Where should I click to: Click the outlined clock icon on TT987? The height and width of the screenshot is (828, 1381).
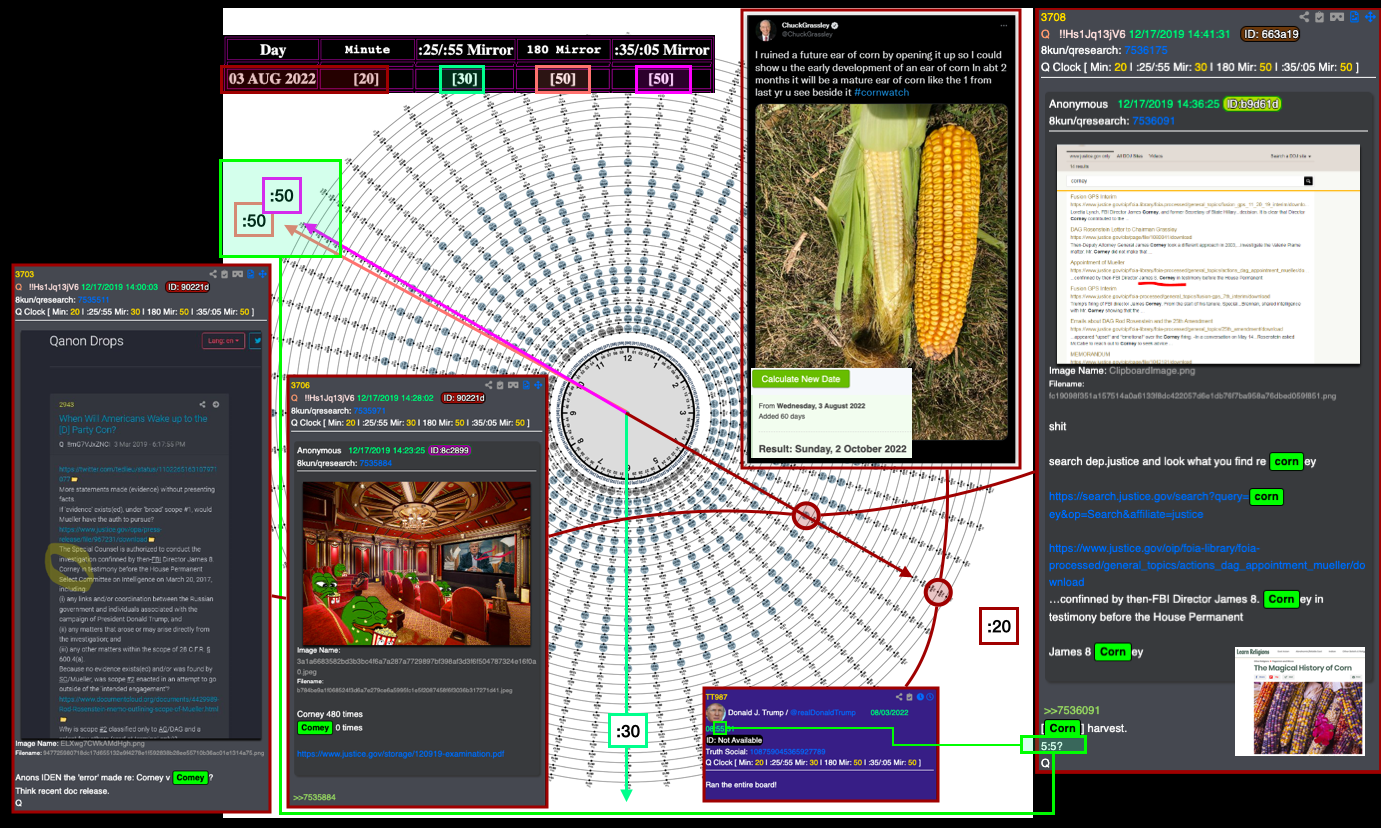(x=930, y=697)
